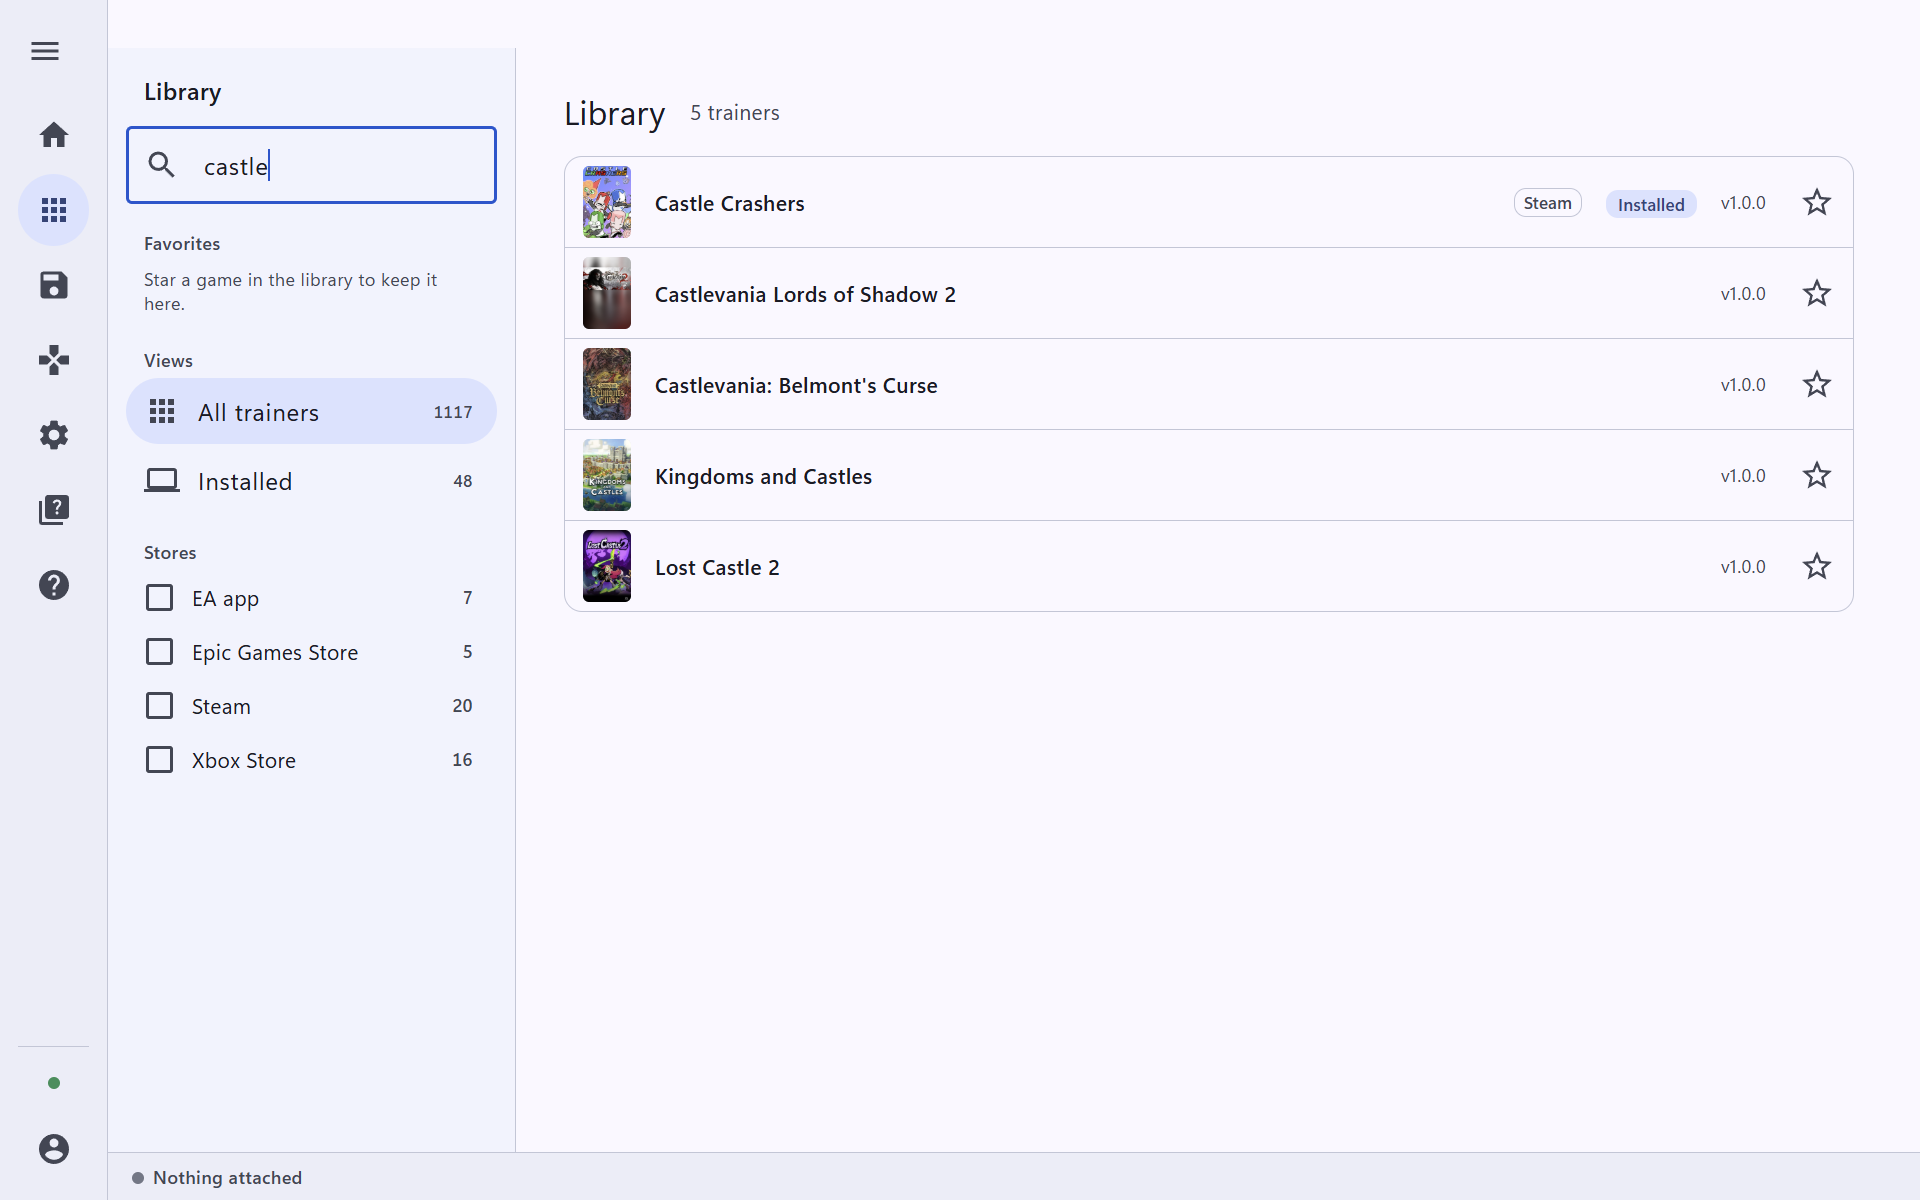Open the book question-mark icon page
This screenshot has height=1200, width=1920.
coord(54,510)
